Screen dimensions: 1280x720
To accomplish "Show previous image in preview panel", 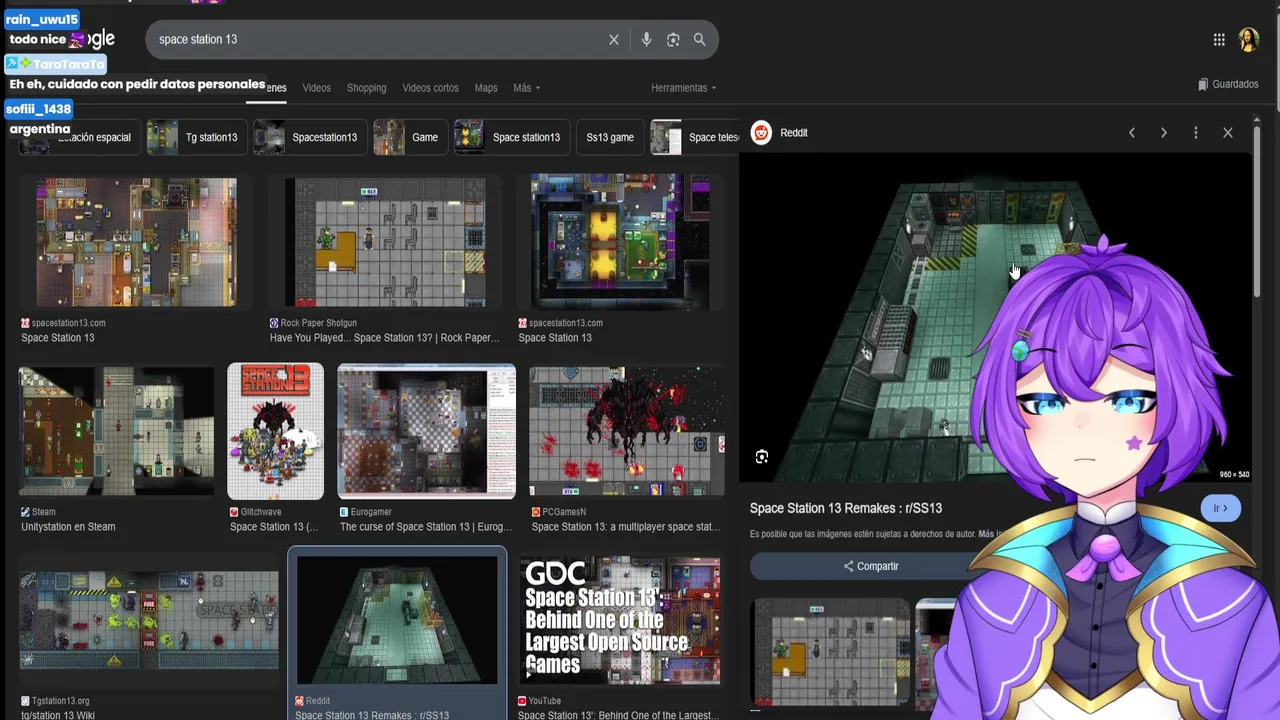I will click(x=1132, y=133).
